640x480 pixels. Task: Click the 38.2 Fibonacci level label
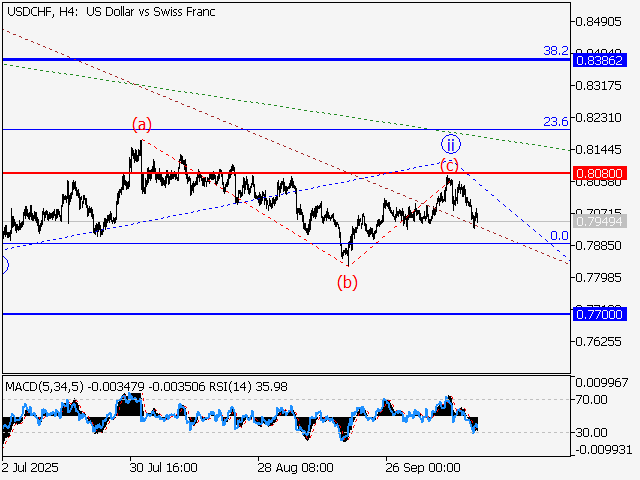(555, 50)
